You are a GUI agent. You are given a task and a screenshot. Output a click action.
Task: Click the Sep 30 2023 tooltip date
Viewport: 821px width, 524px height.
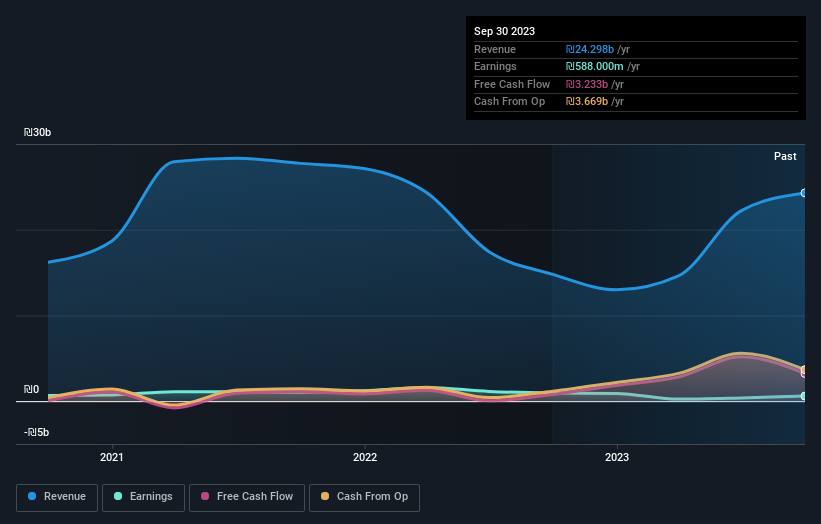tap(504, 31)
